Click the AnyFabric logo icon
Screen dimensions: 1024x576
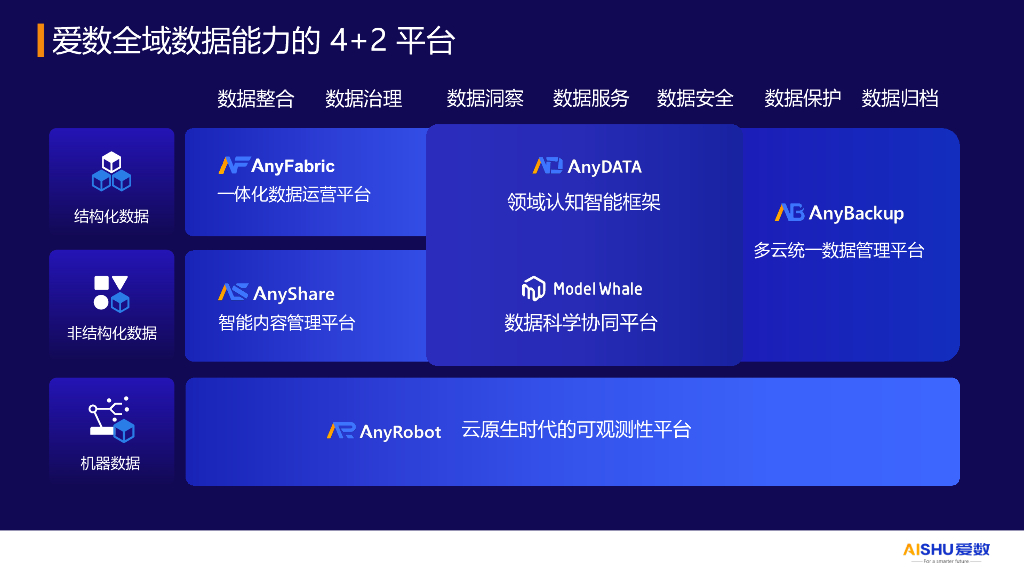(x=234, y=165)
